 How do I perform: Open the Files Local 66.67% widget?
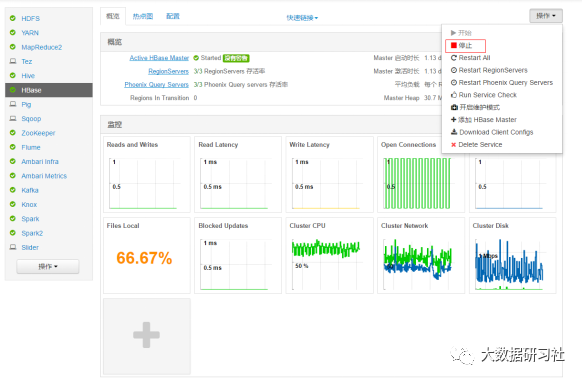click(147, 256)
